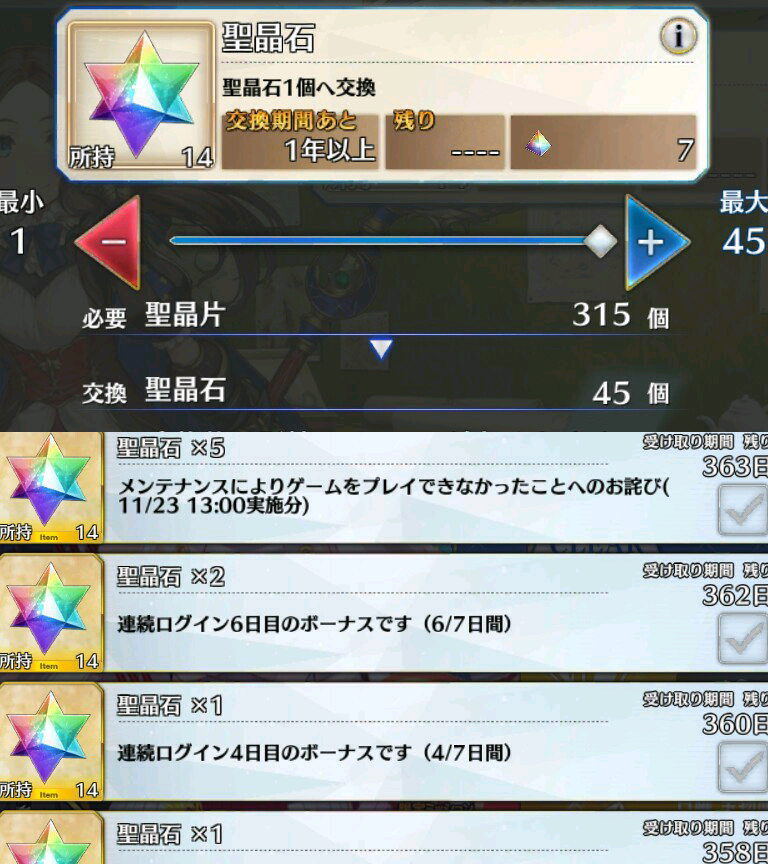Image resolution: width=768 pixels, height=864 pixels.
Task: Tap the 聖晶石 ×5 item thumbnail
Action: coord(51,487)
